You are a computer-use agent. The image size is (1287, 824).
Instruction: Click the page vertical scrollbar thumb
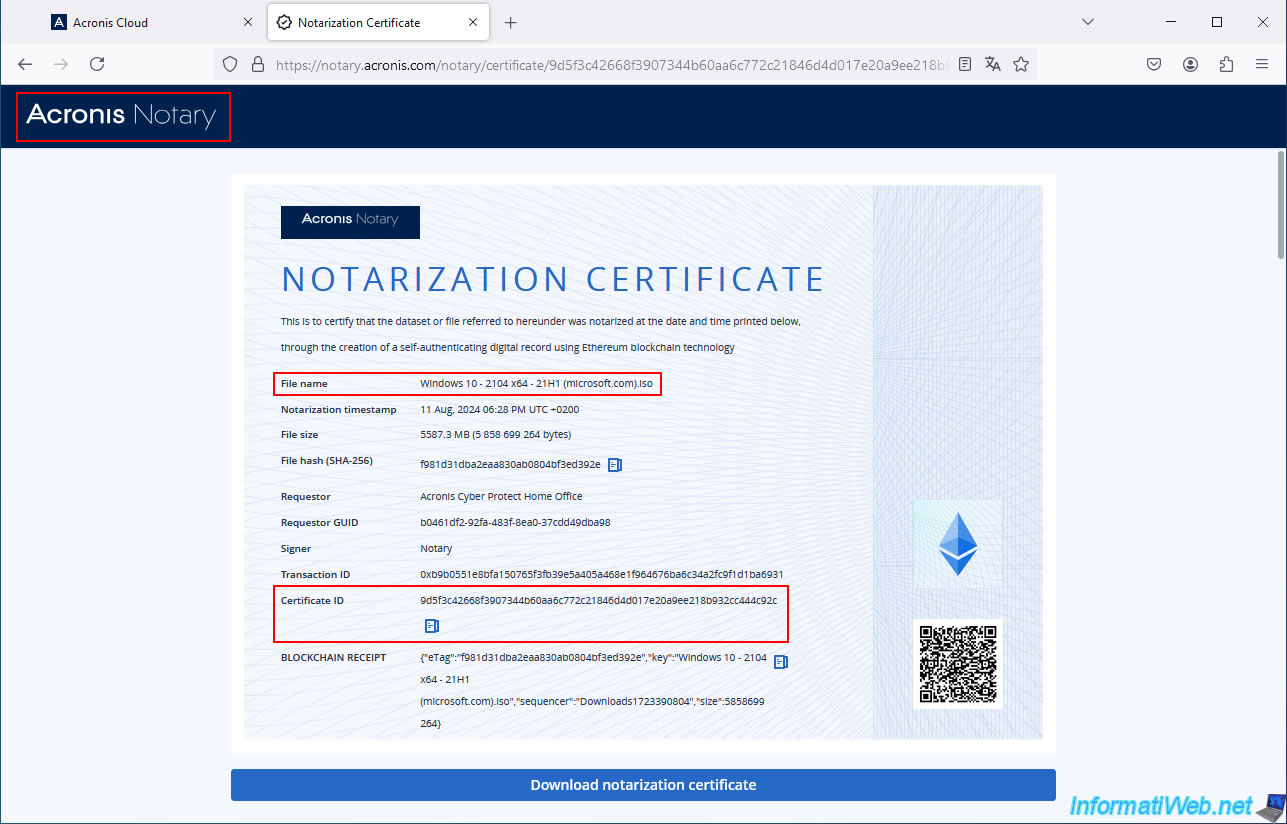tap(1279, 204)
